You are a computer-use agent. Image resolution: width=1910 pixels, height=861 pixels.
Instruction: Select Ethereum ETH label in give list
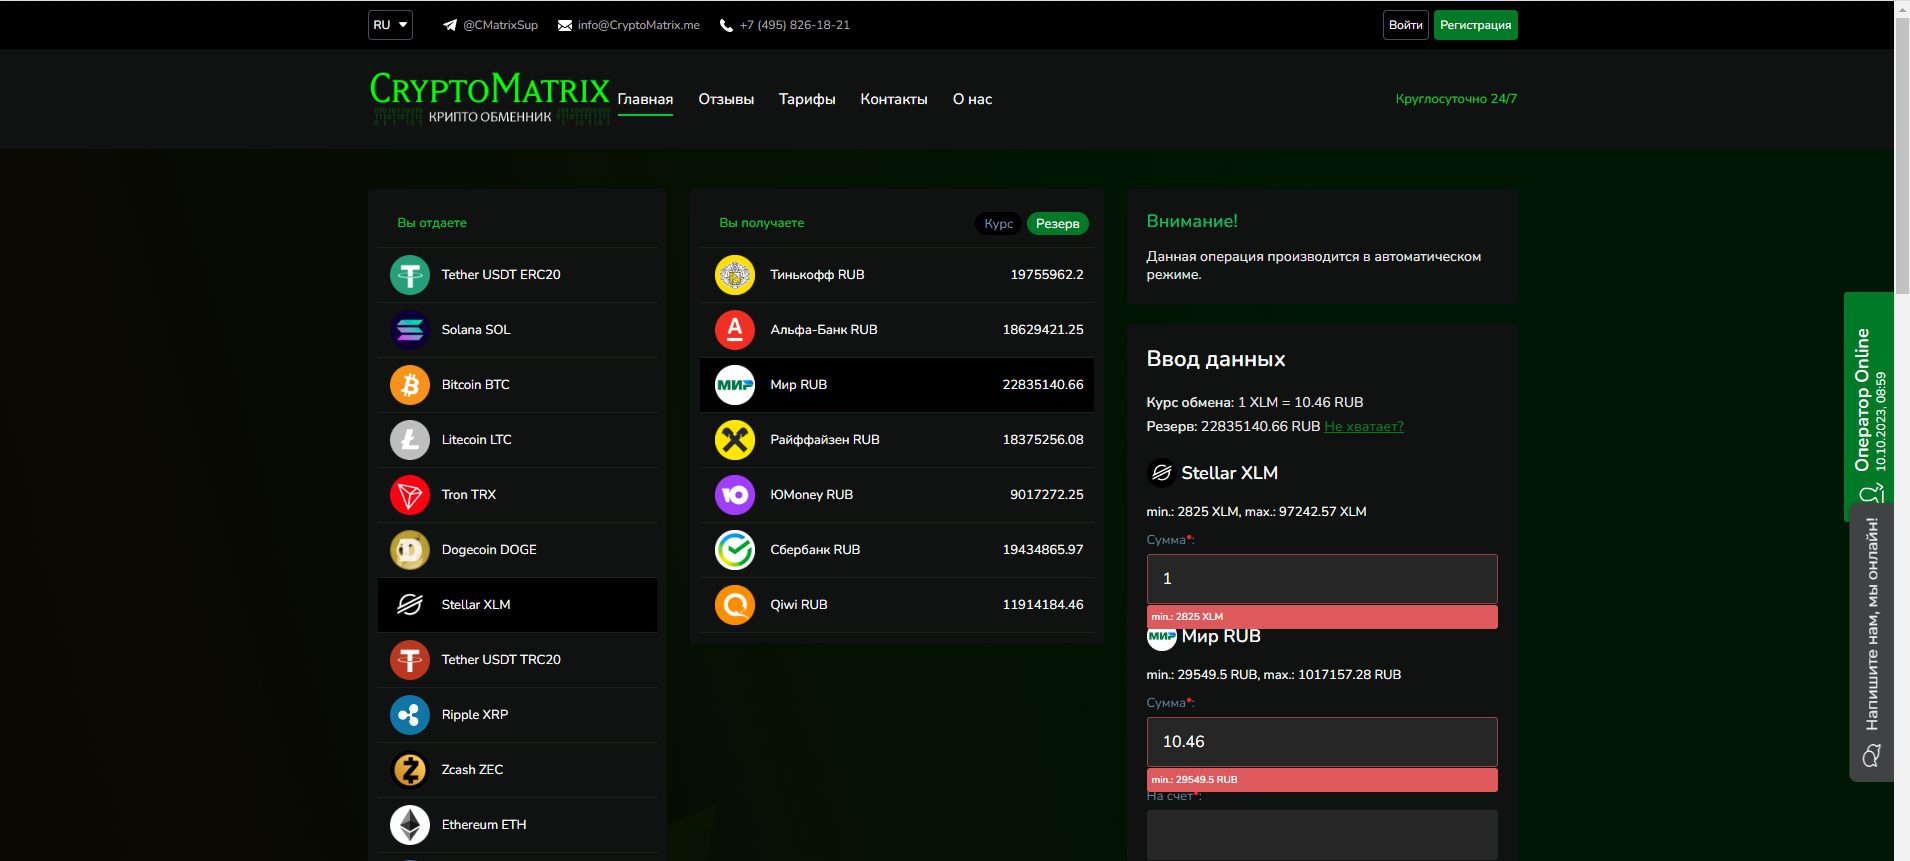(x=484, y=825)
